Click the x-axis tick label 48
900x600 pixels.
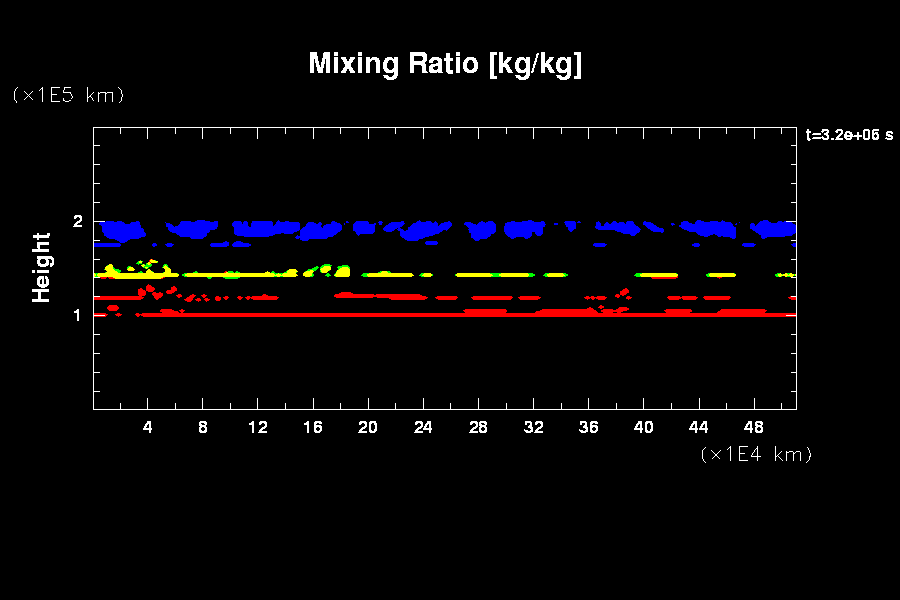coord(753,427)
